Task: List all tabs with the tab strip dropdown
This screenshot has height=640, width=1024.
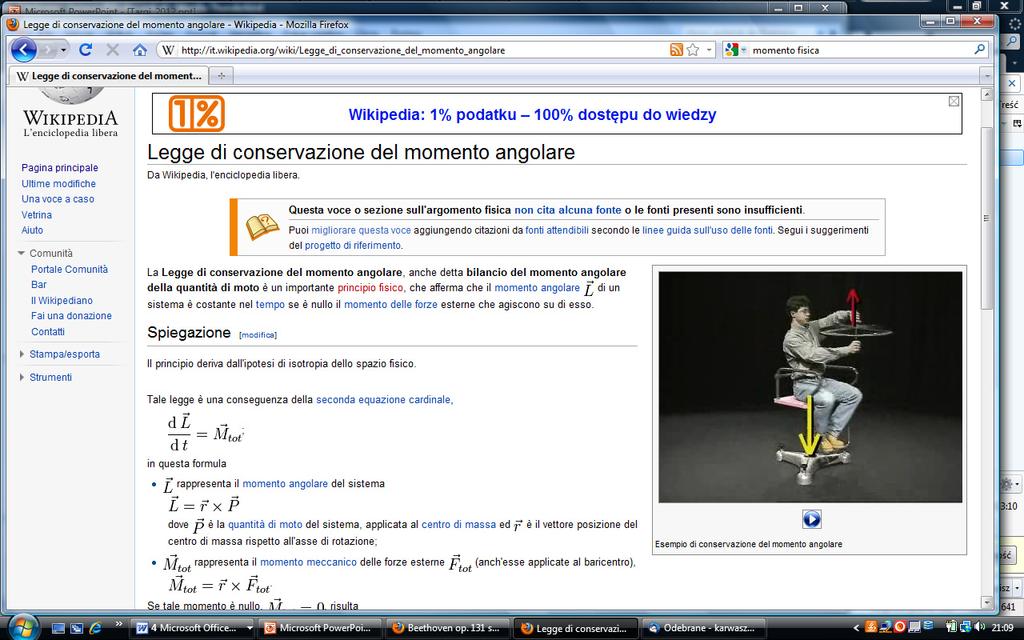Action: [987, 76]
